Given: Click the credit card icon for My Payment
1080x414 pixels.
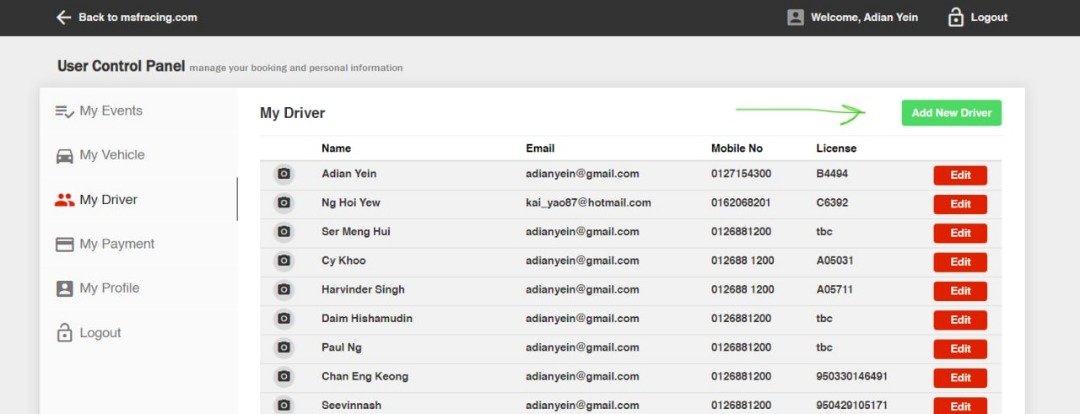Looking at the screenshot, I should point(65,245).
